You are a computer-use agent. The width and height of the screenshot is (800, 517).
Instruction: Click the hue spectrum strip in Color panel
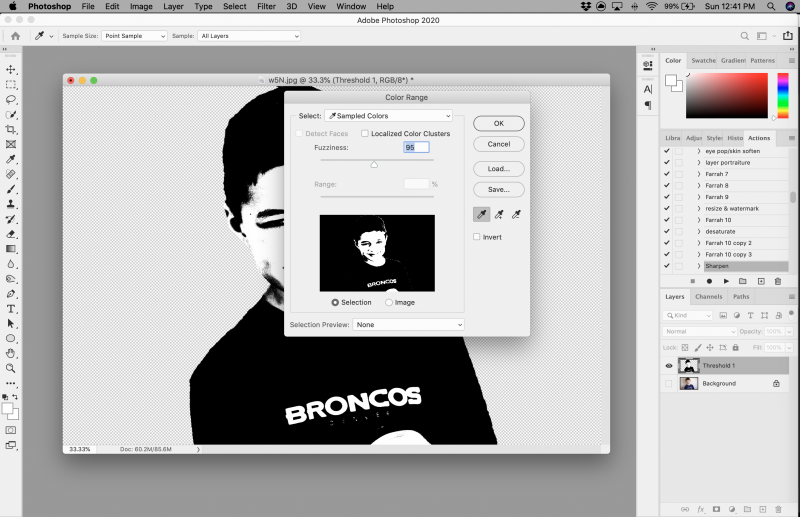783,95
